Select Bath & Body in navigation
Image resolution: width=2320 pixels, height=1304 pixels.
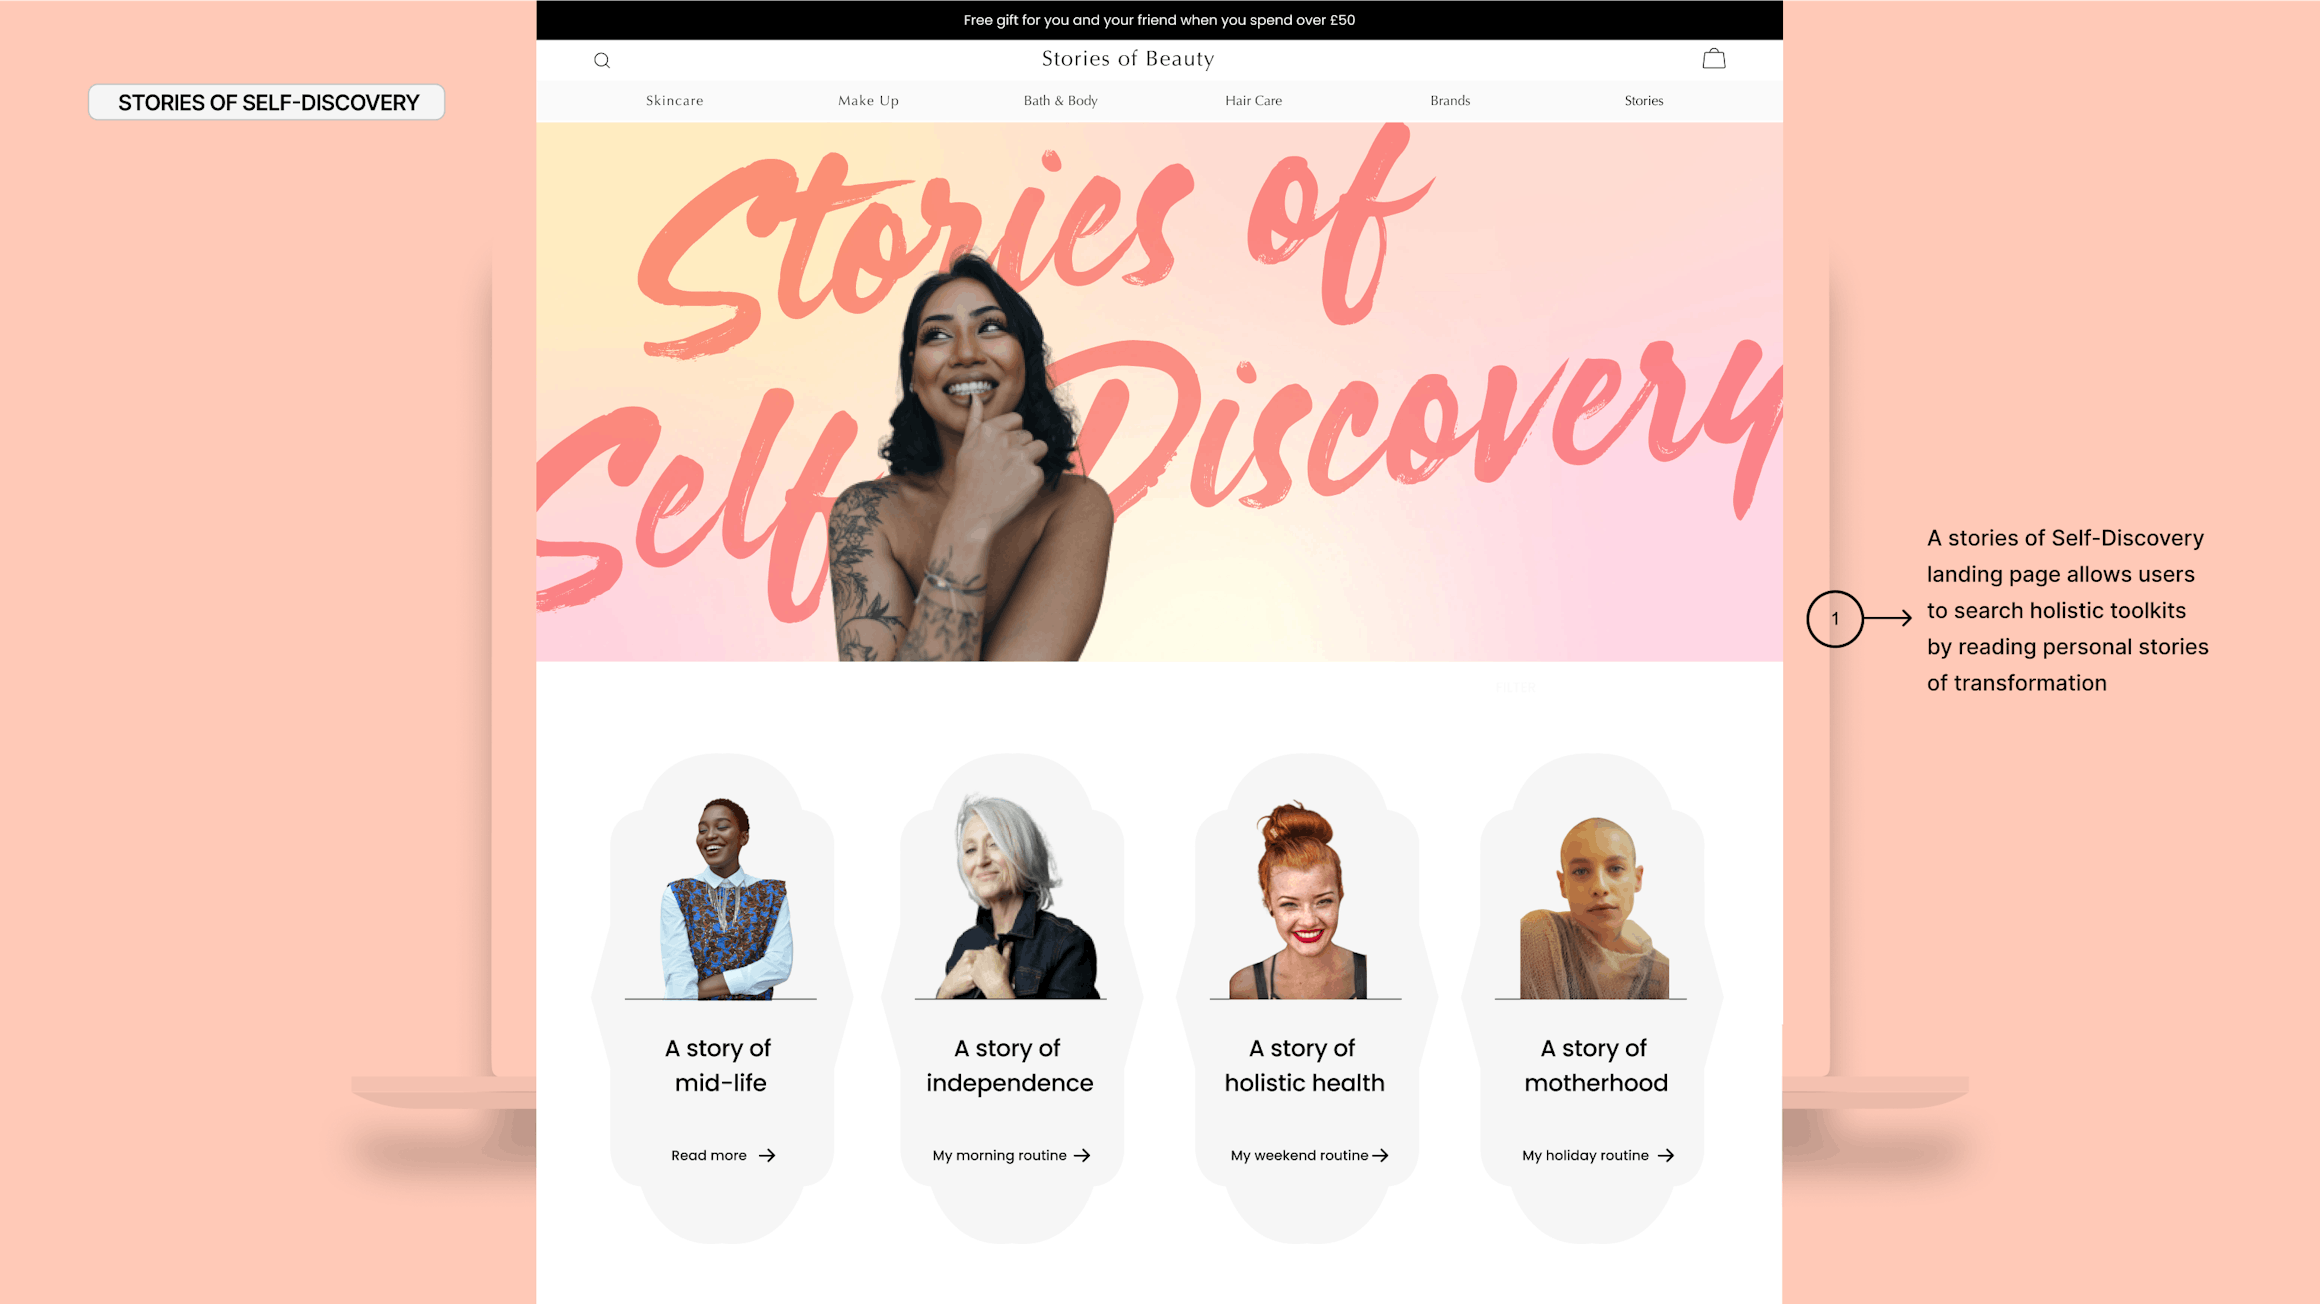[1061, 101]
